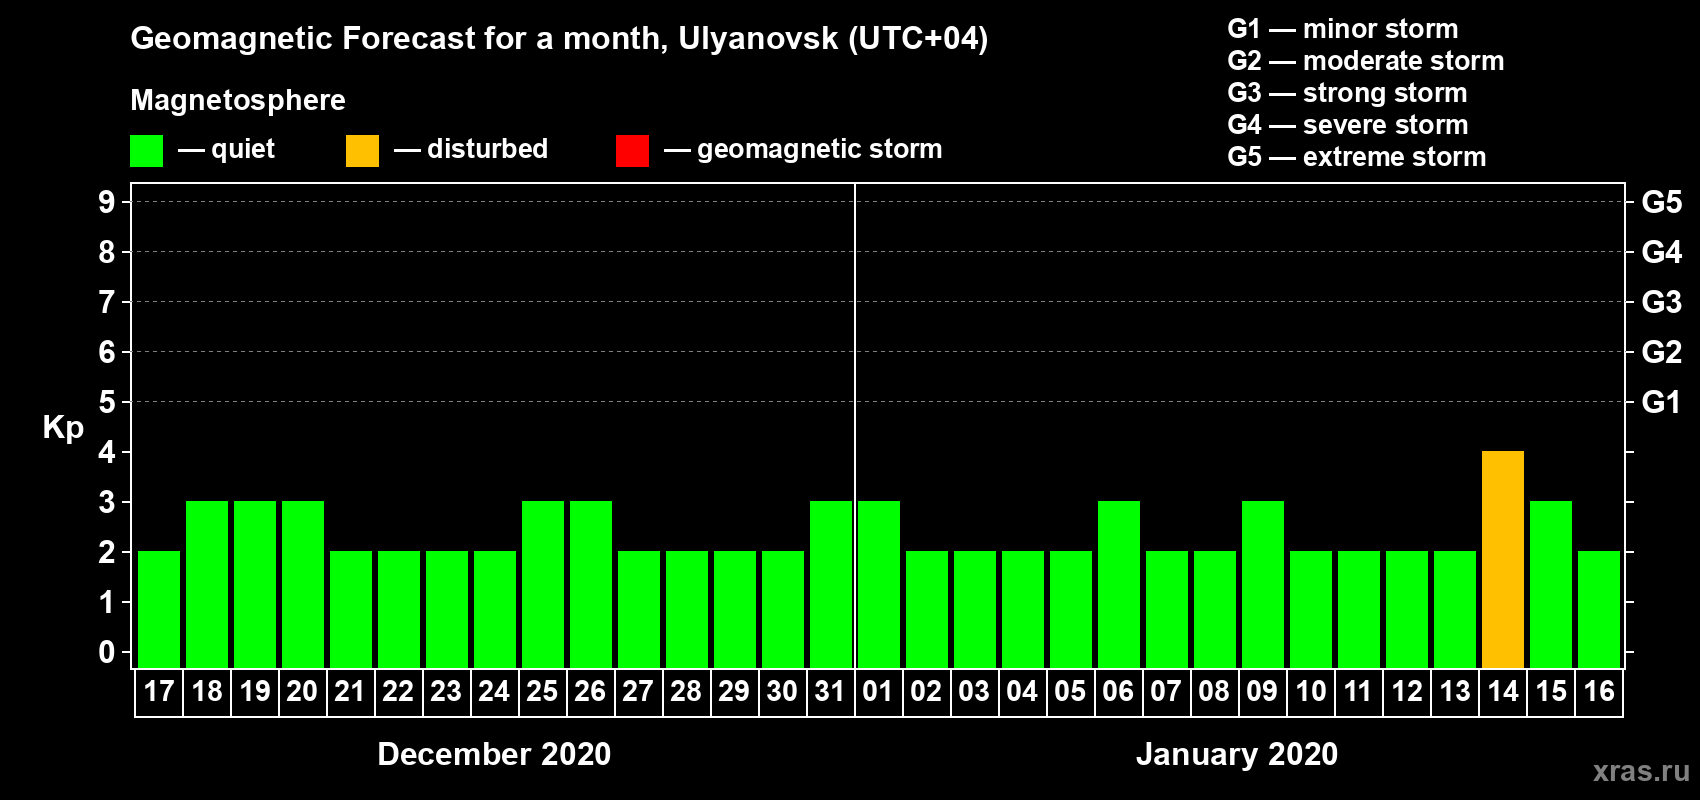Select the orange bar for January 14
Viewport: 1700px width, 800px height.
coord(1503,560)
